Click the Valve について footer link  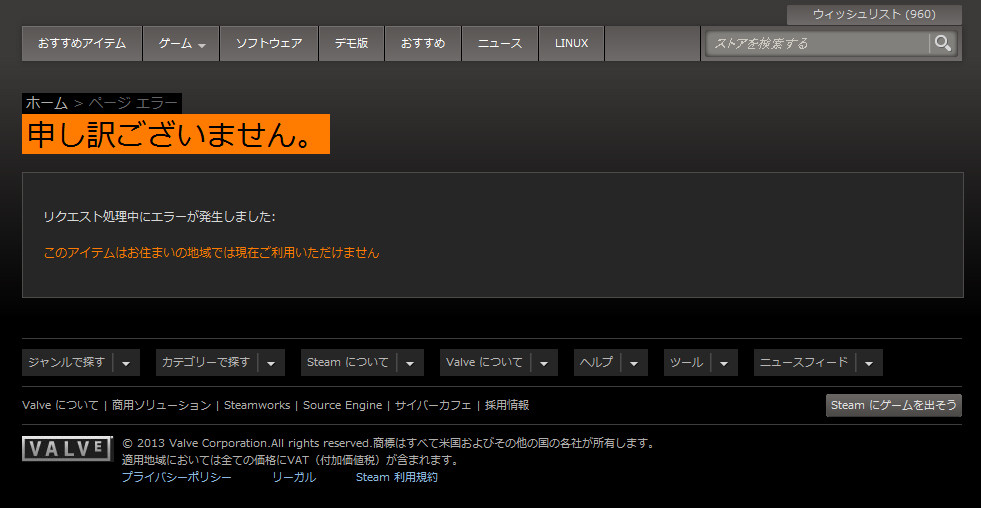click(61, 405)
